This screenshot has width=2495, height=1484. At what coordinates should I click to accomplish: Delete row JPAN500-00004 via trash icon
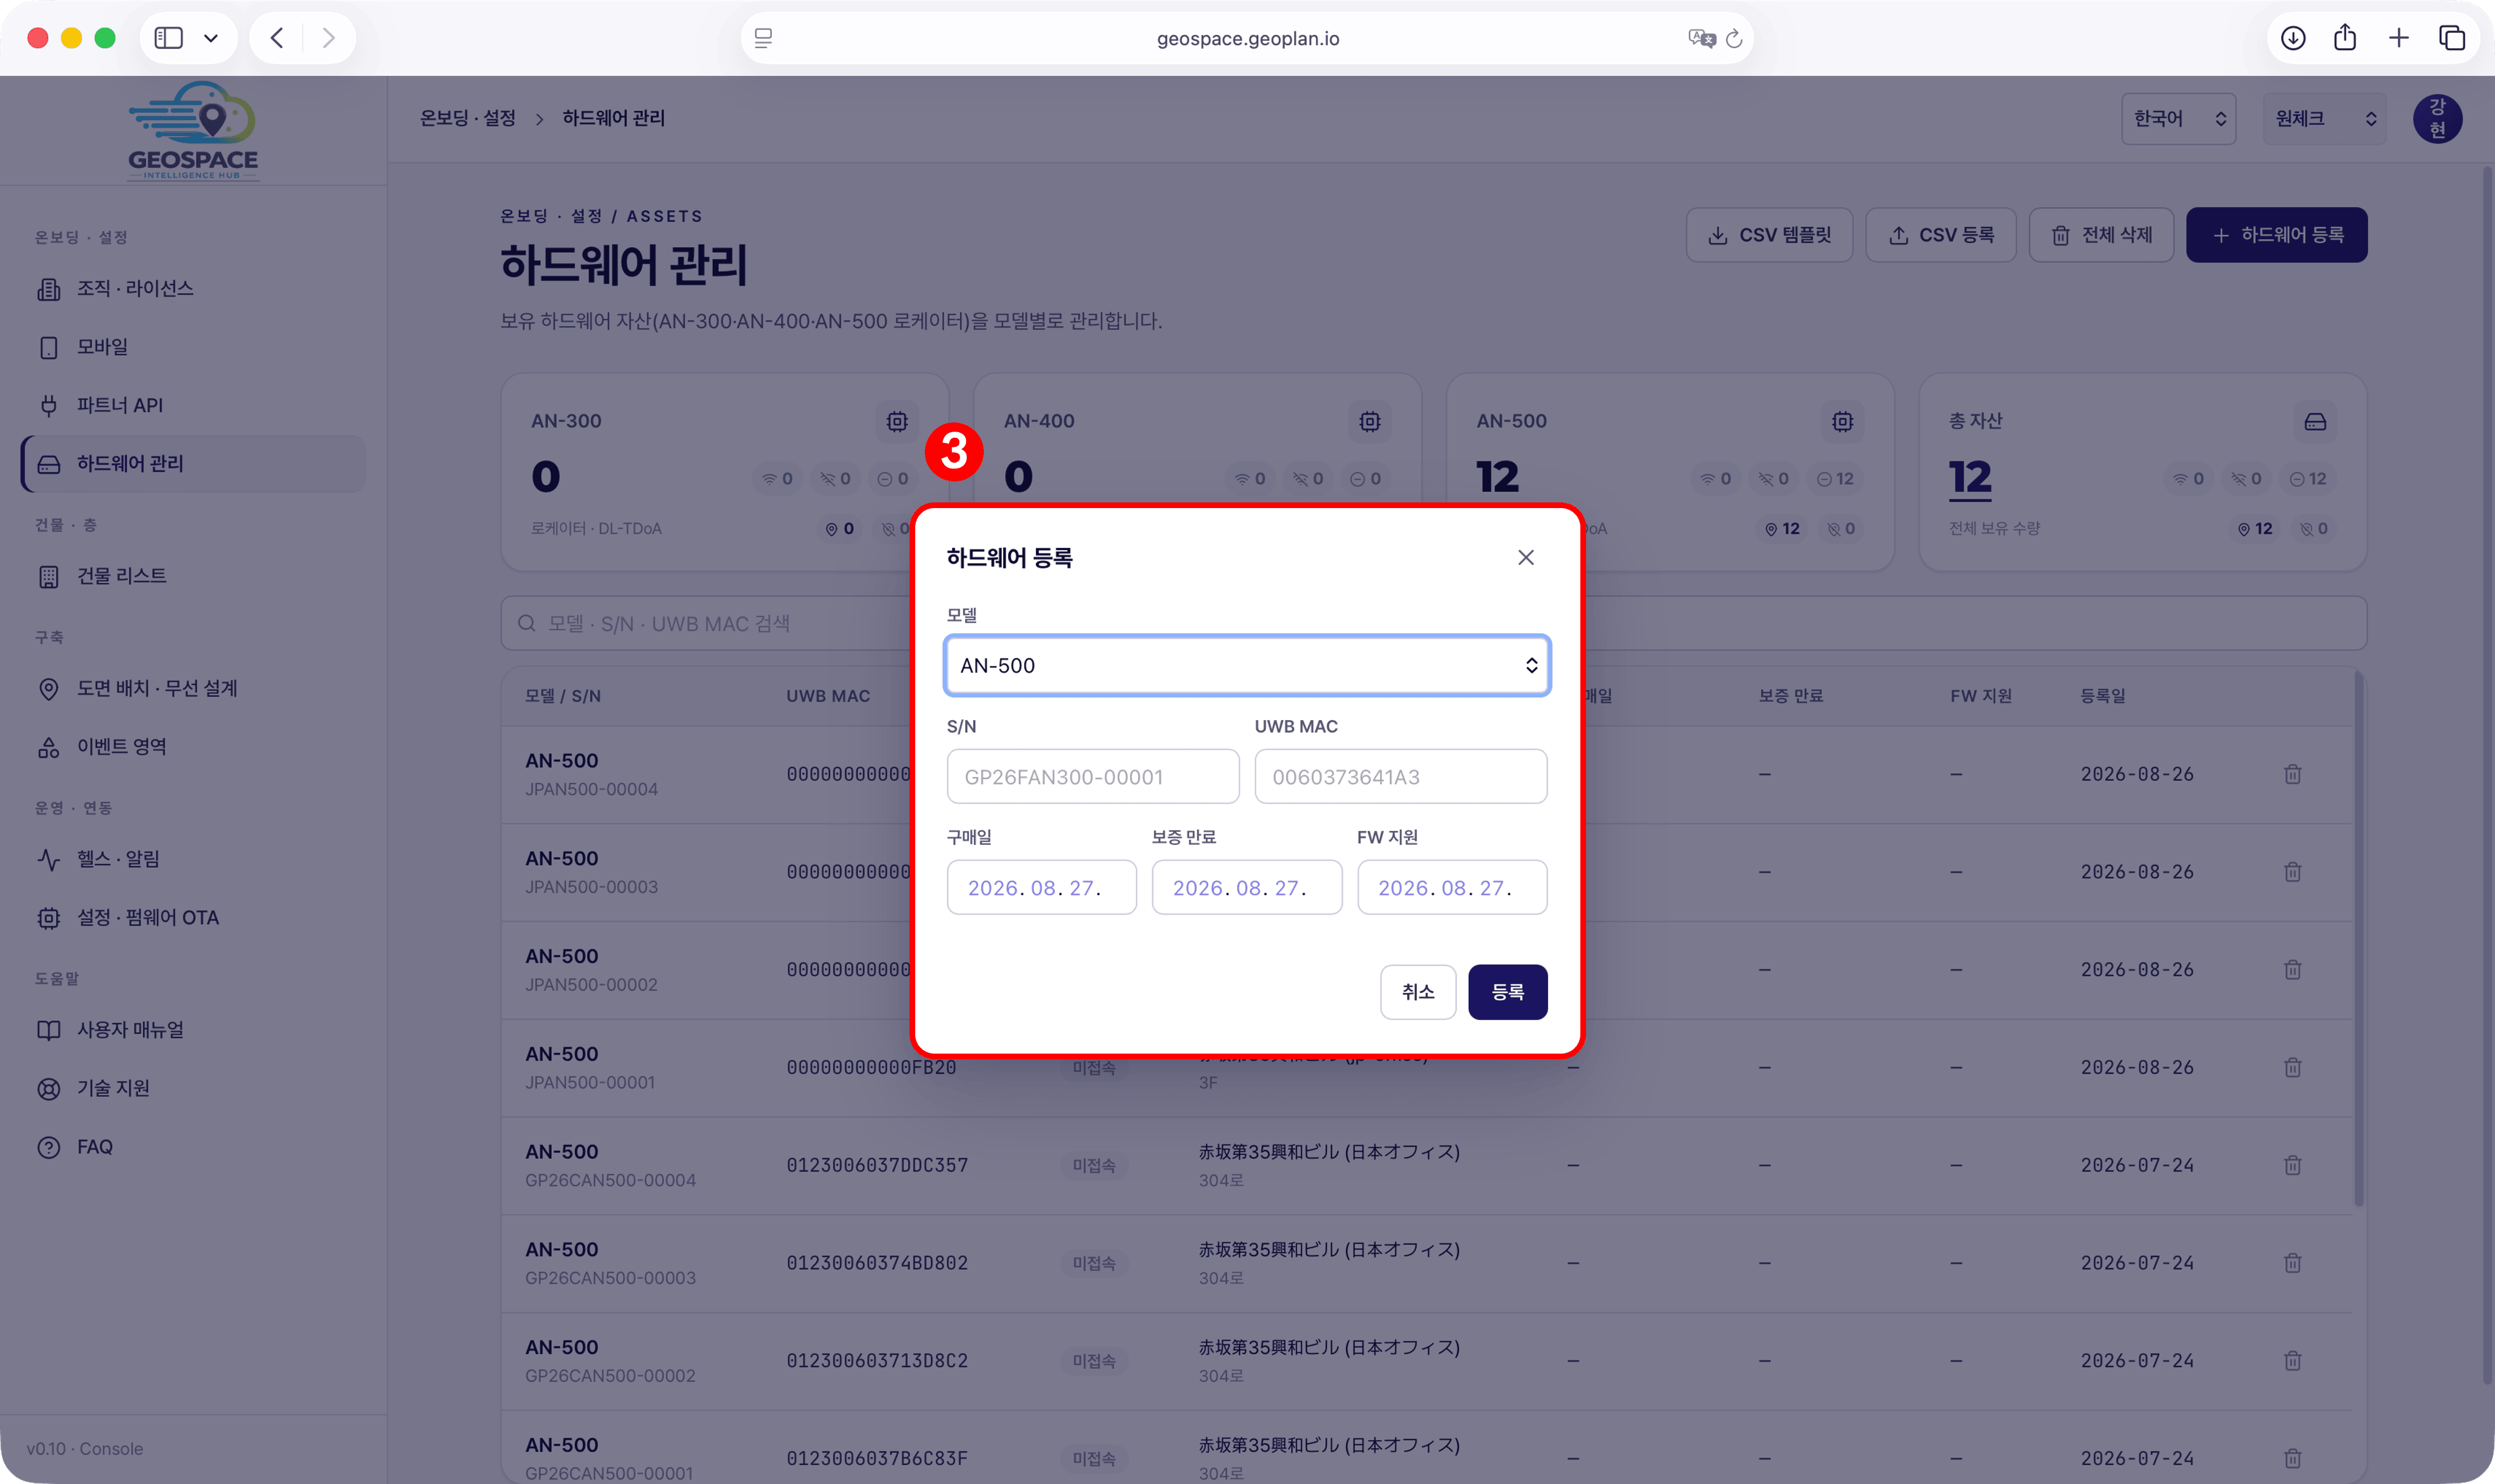pos(2292,774)
